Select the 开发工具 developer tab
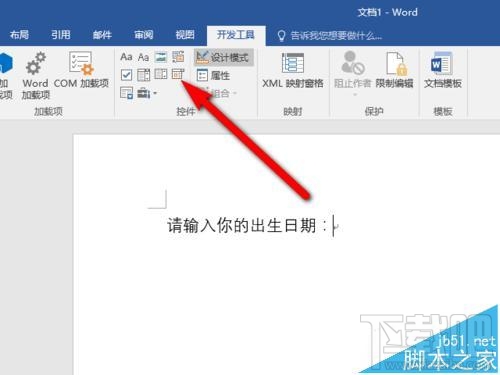This screenshot has height=375, width=500. point(236,35)
